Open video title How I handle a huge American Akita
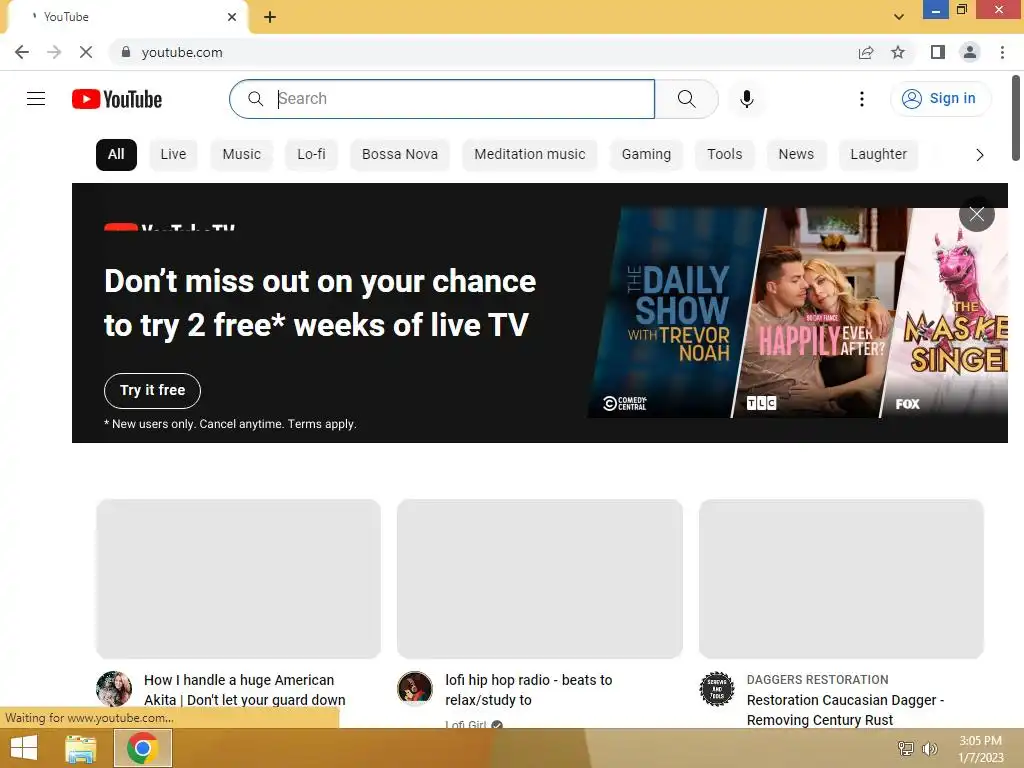 (x=245, y=690)
